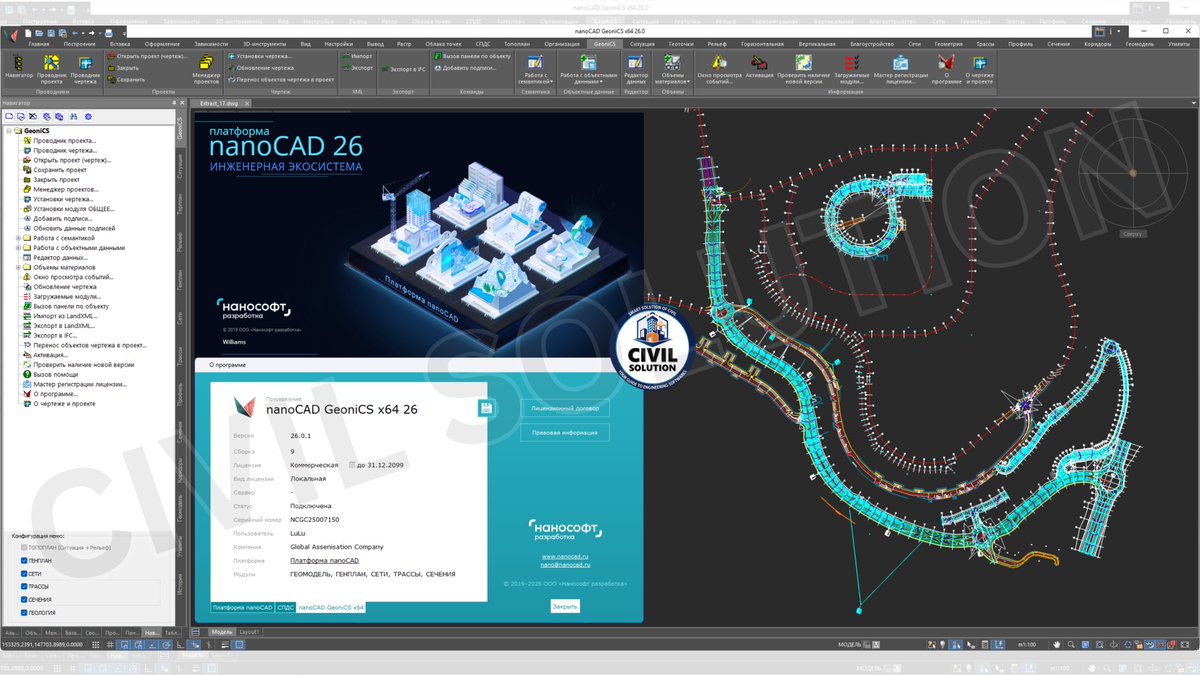The width and height of the screenshot is (1200, 675).
Task: Toggle the СЕТИ menu checkbox
Action: pyautogui.click(x=25, y=574)
